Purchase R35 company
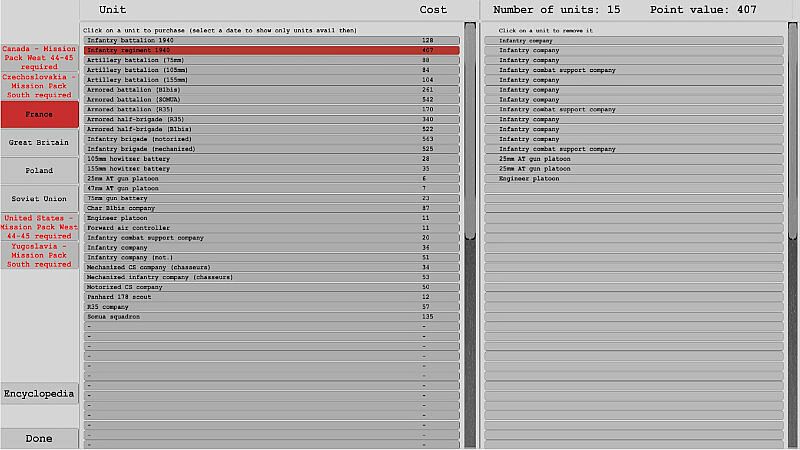The image size is (800, 450). pos(271,307)
